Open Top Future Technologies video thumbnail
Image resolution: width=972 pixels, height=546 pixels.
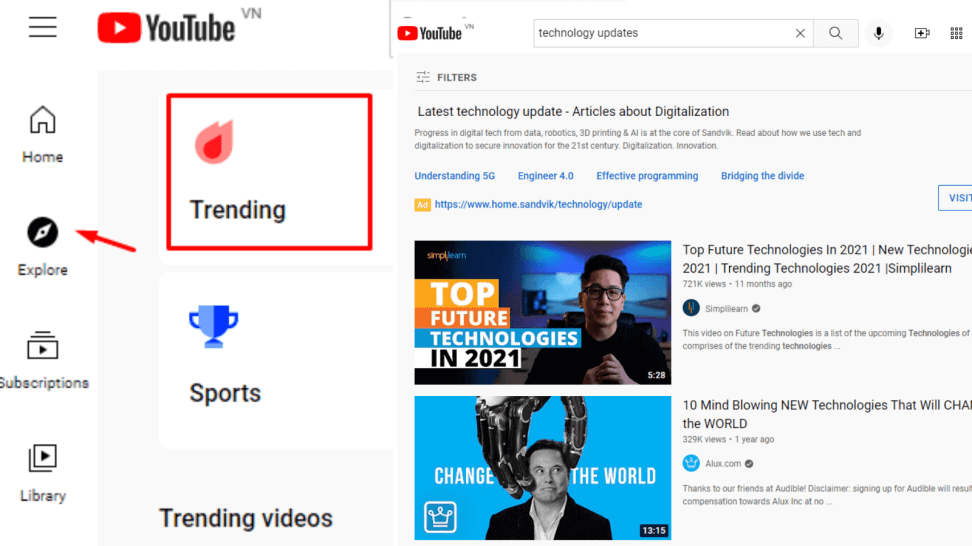click(x=542, y=312)
